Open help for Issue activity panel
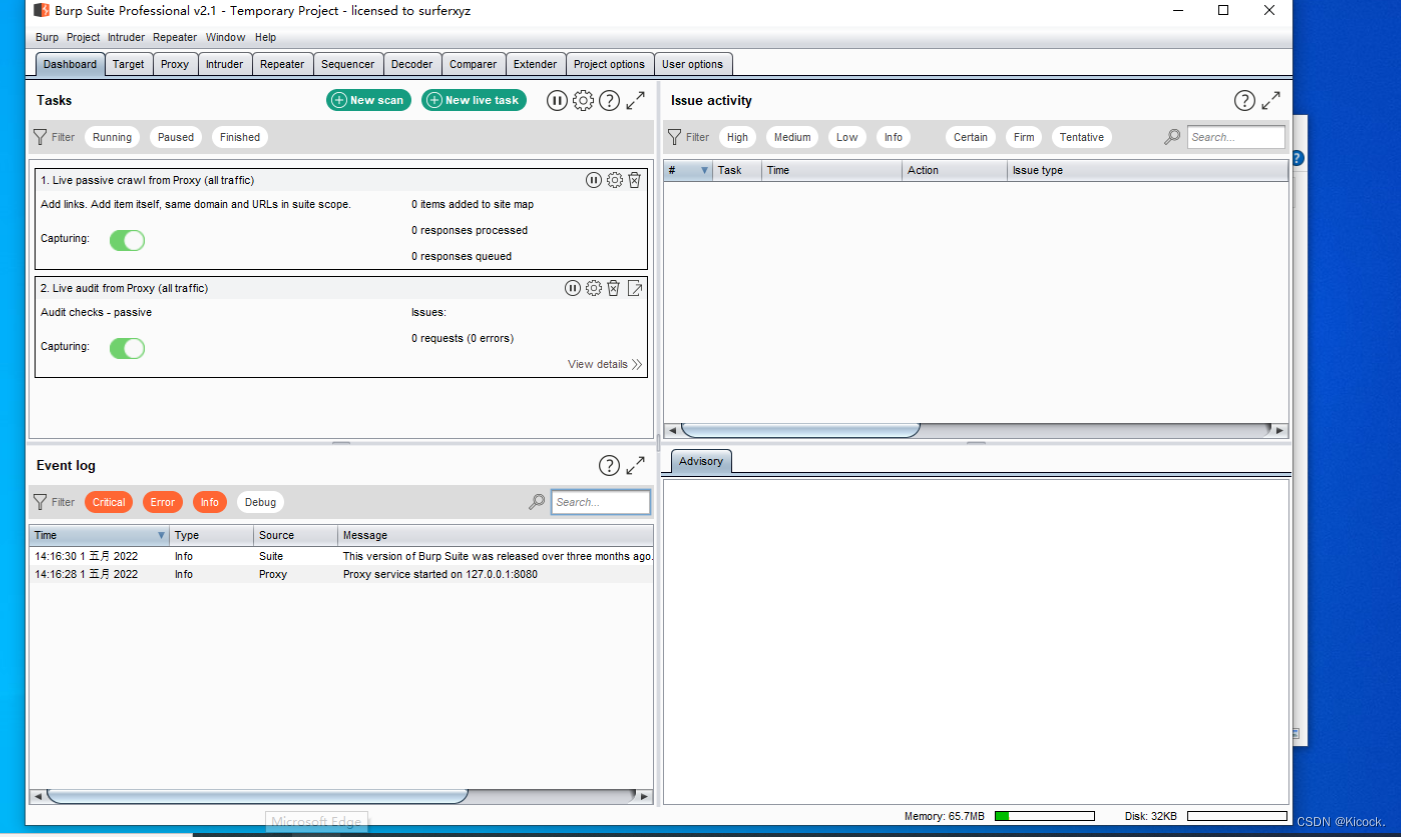1401x837 pixels. tap(1244, 100)
